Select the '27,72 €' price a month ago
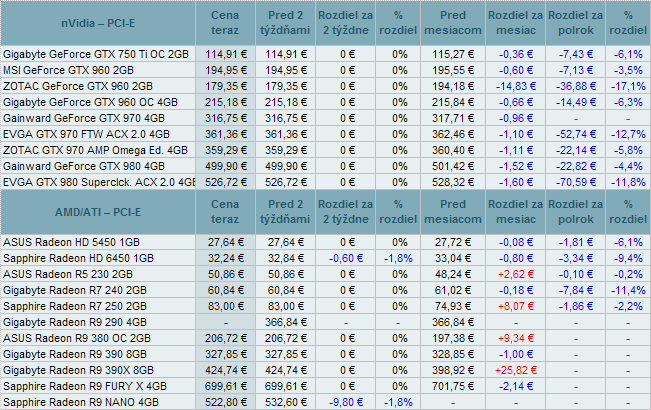Screen dimensions: 651x410 (x=453, y=242)
